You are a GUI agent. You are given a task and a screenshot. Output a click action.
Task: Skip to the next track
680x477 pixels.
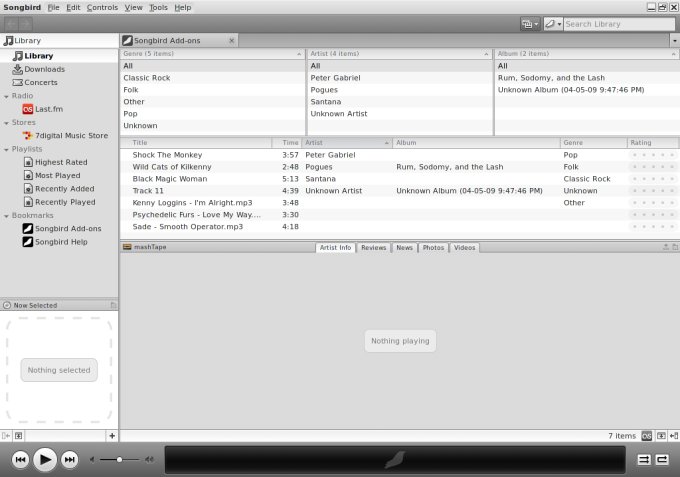tap(69, 459)
